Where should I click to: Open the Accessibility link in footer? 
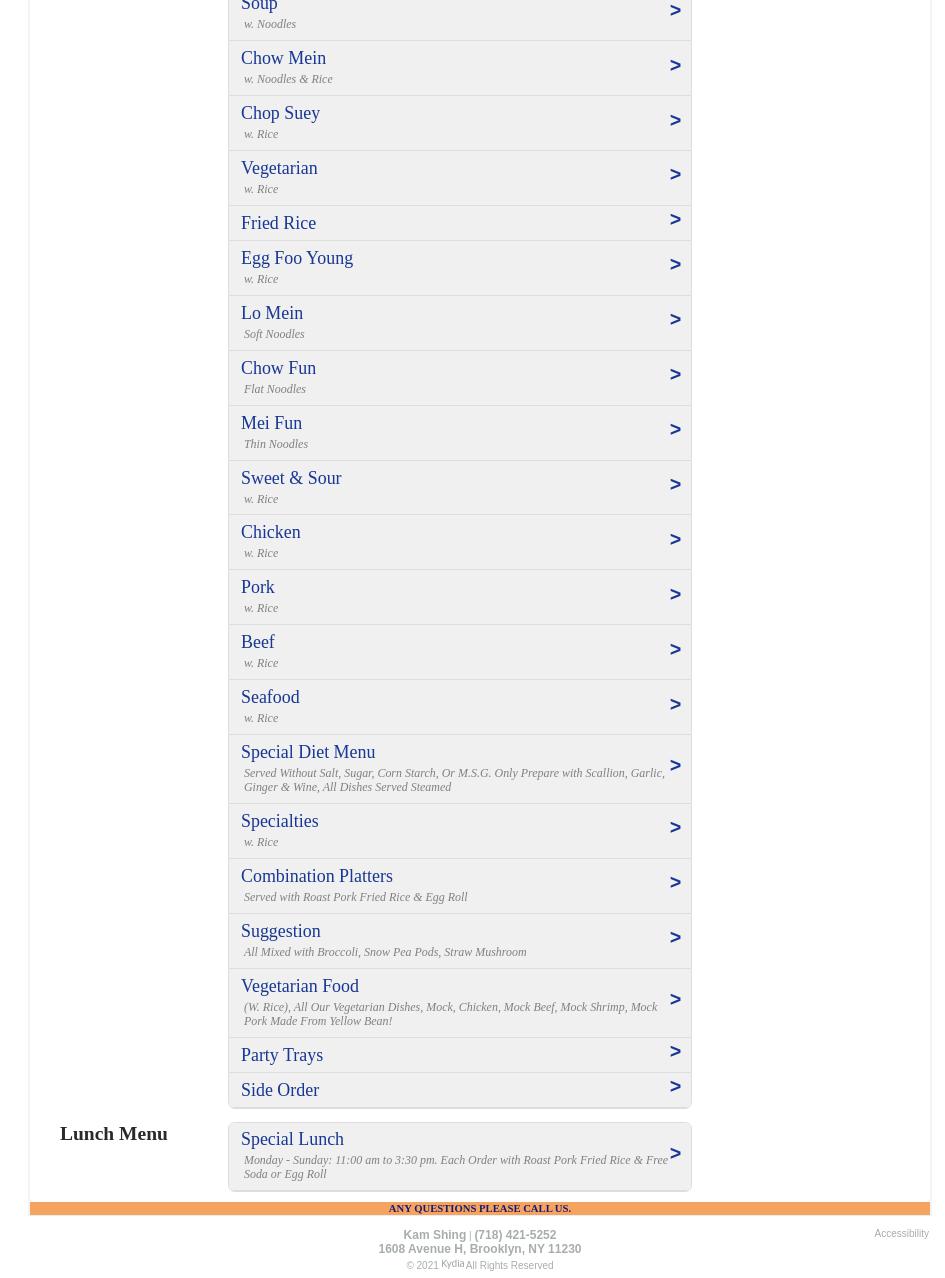[901, 1234]
